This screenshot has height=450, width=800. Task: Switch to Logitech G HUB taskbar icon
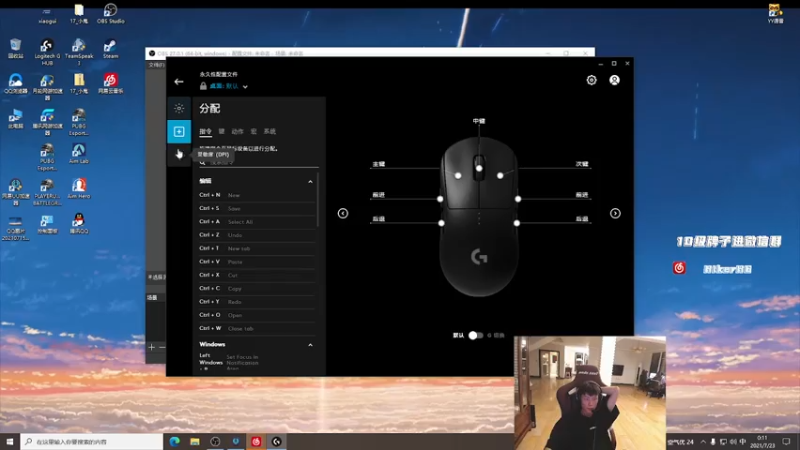[x=277, y=441]
